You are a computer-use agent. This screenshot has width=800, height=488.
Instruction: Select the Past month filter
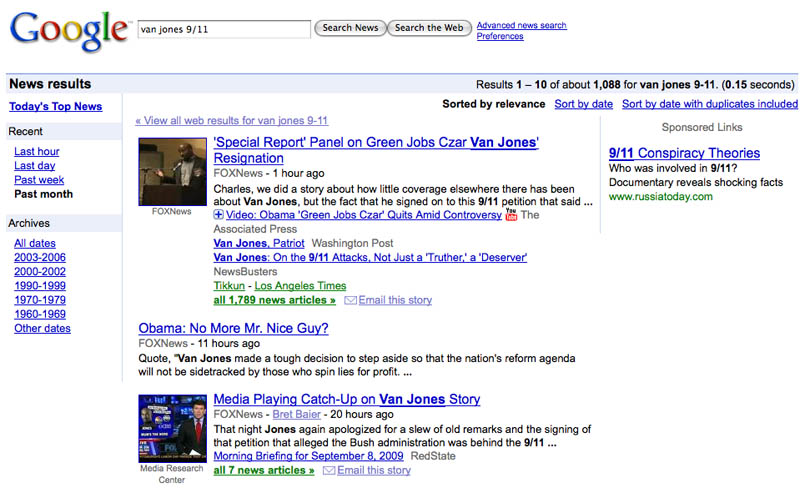click(x=43, y=194)
